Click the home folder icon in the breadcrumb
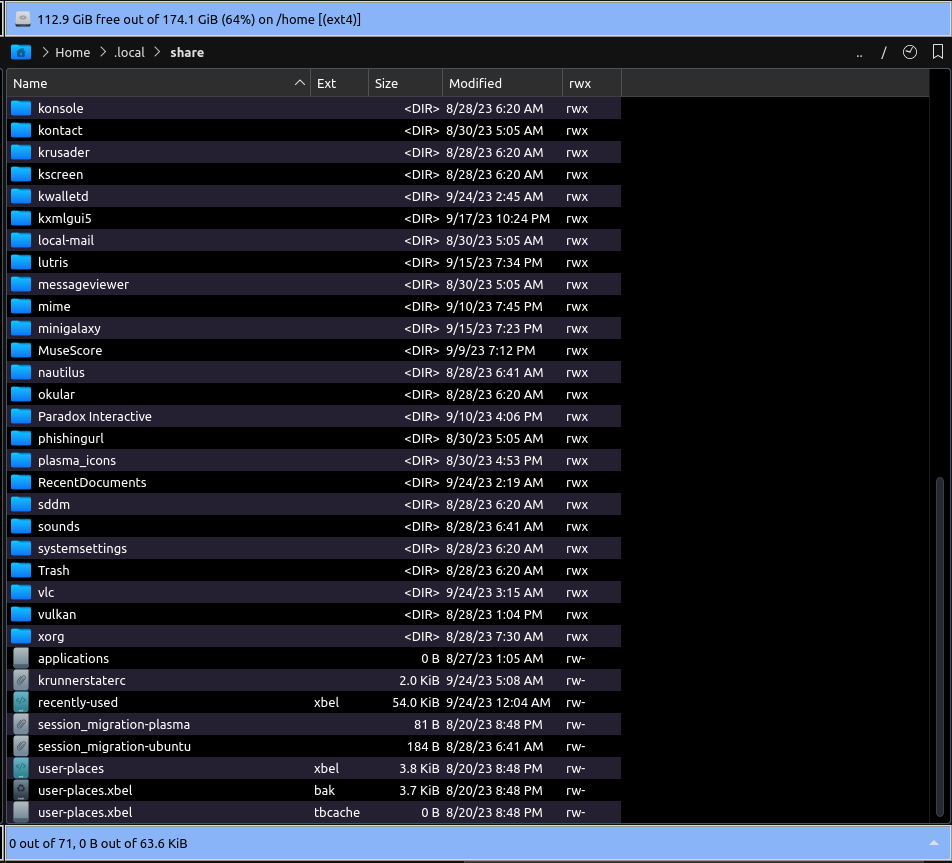The height and width of the screenshot is (863, 952). tap(21, 52)
